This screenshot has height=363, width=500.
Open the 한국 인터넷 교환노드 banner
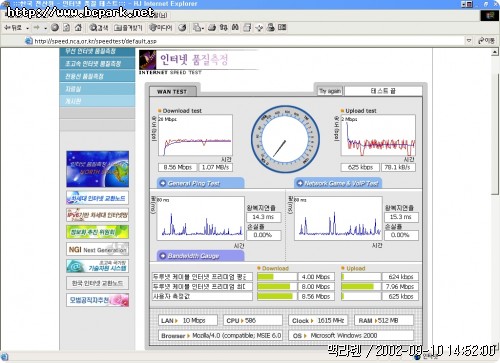point(97,283)
